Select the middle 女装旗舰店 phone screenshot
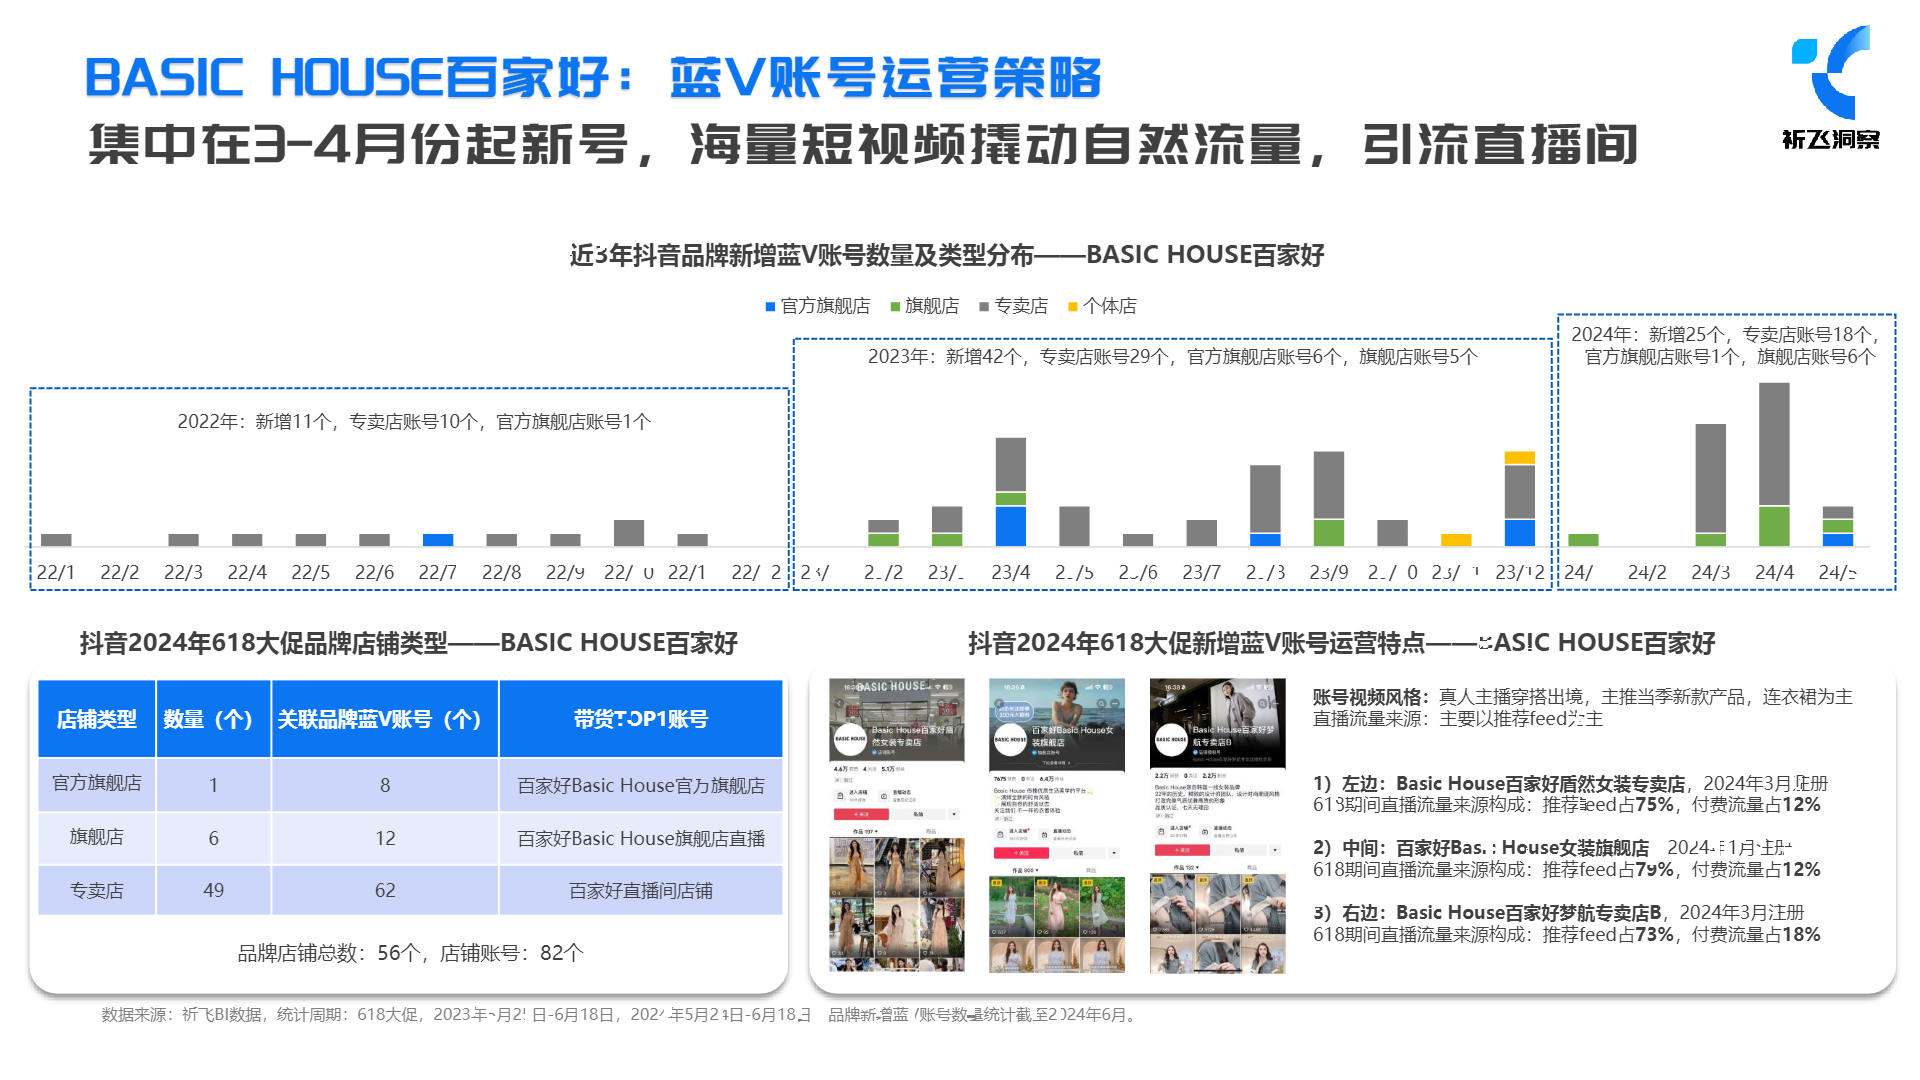Image resolution: width=1920 pixels, height=1080 pixels. [1057, 825]
